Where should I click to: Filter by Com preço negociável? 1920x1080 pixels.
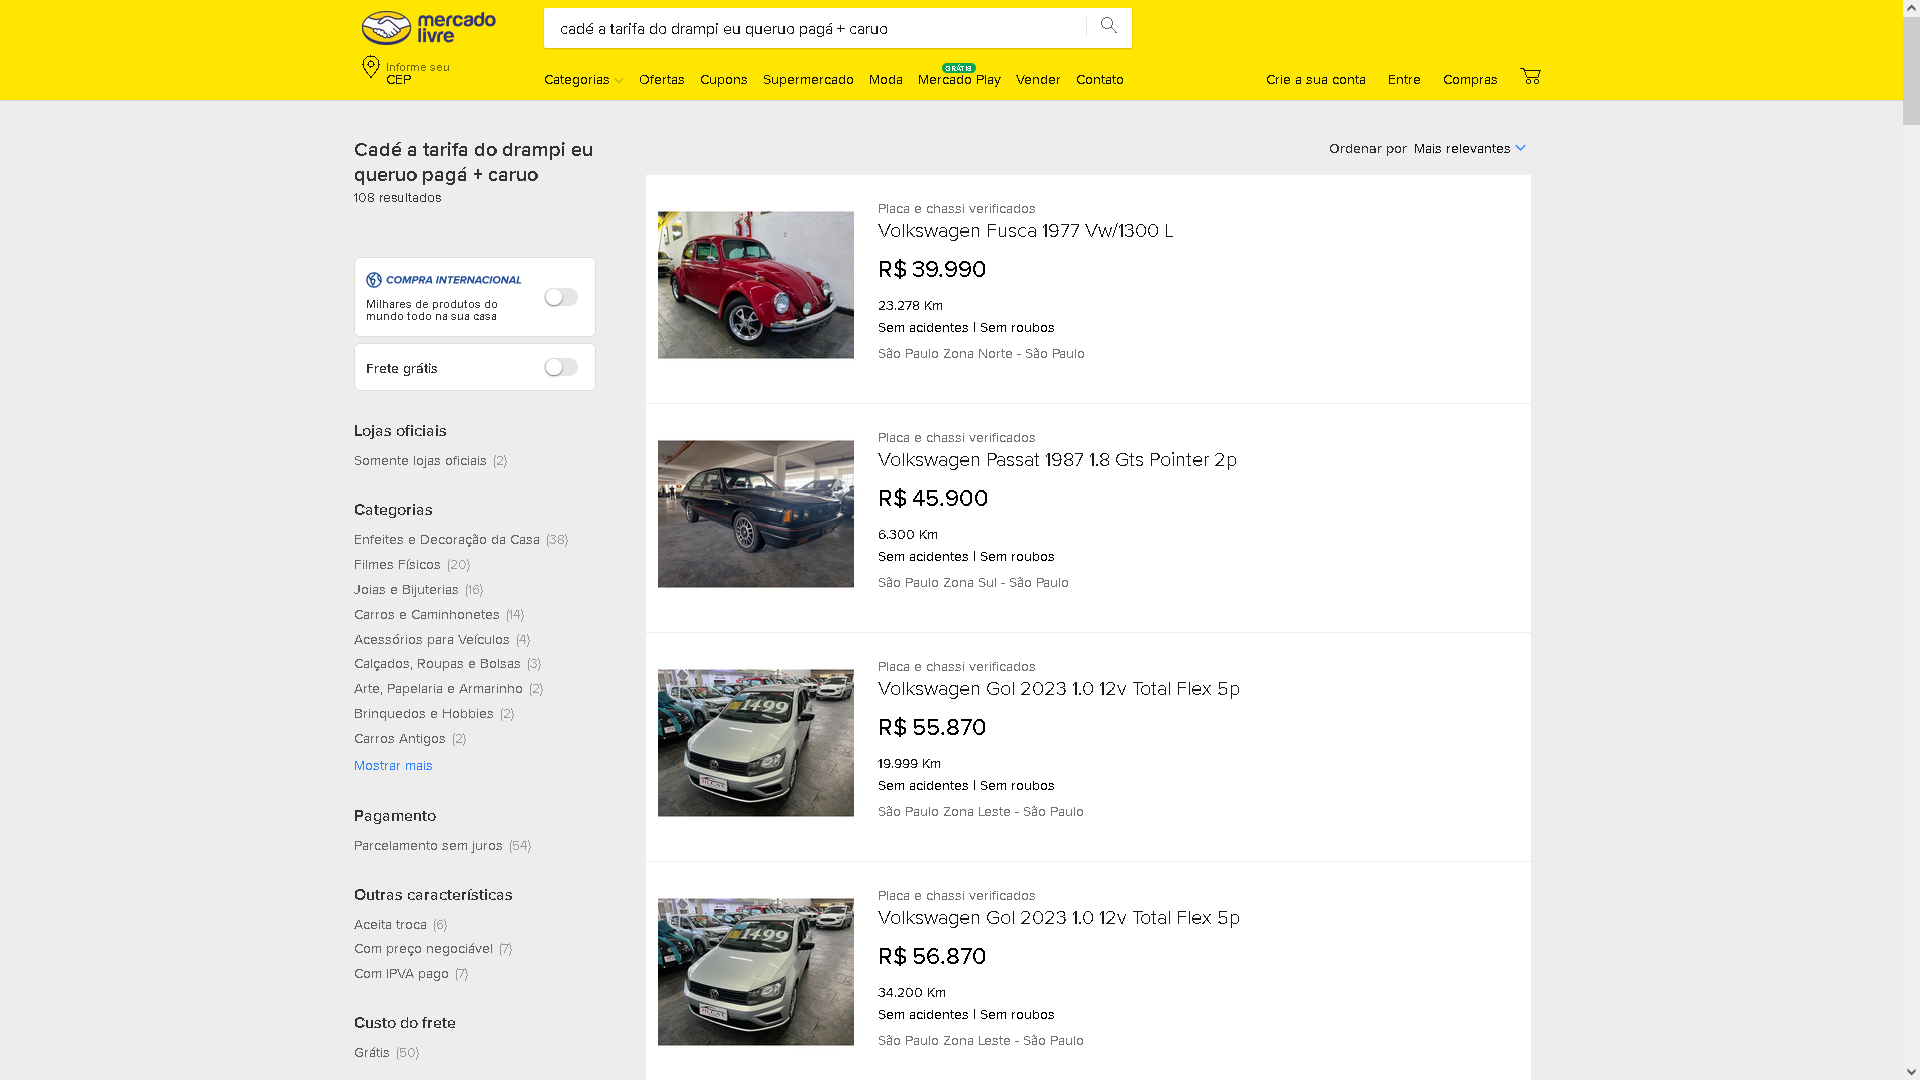point(433,948)
